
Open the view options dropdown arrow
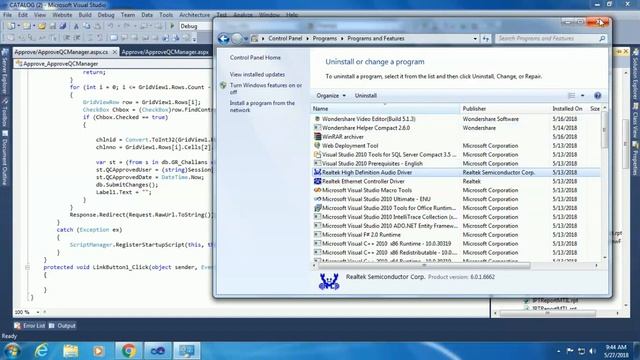582,96
